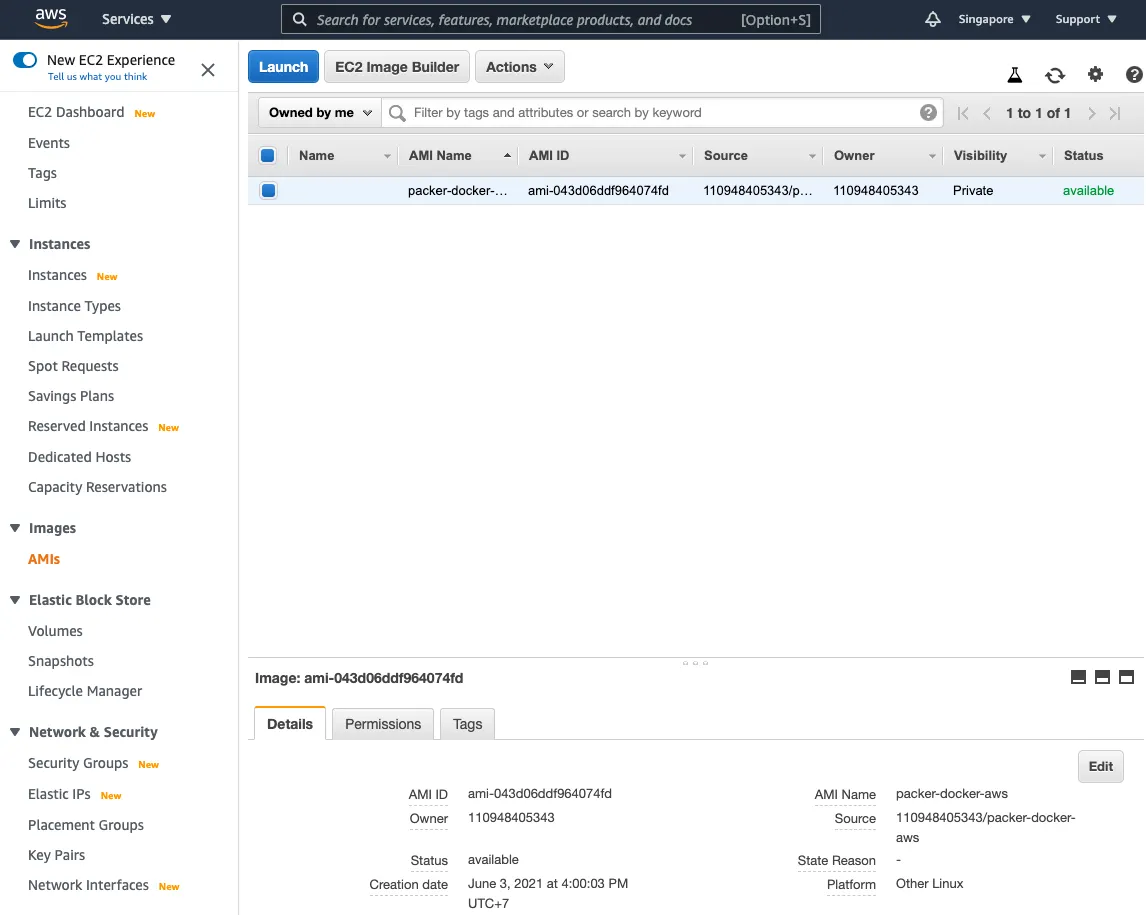This screenshot has height=915, width=1146.
Task: Refresh the AMI list
Action: pyautogui.click(x=1055, y=75)
